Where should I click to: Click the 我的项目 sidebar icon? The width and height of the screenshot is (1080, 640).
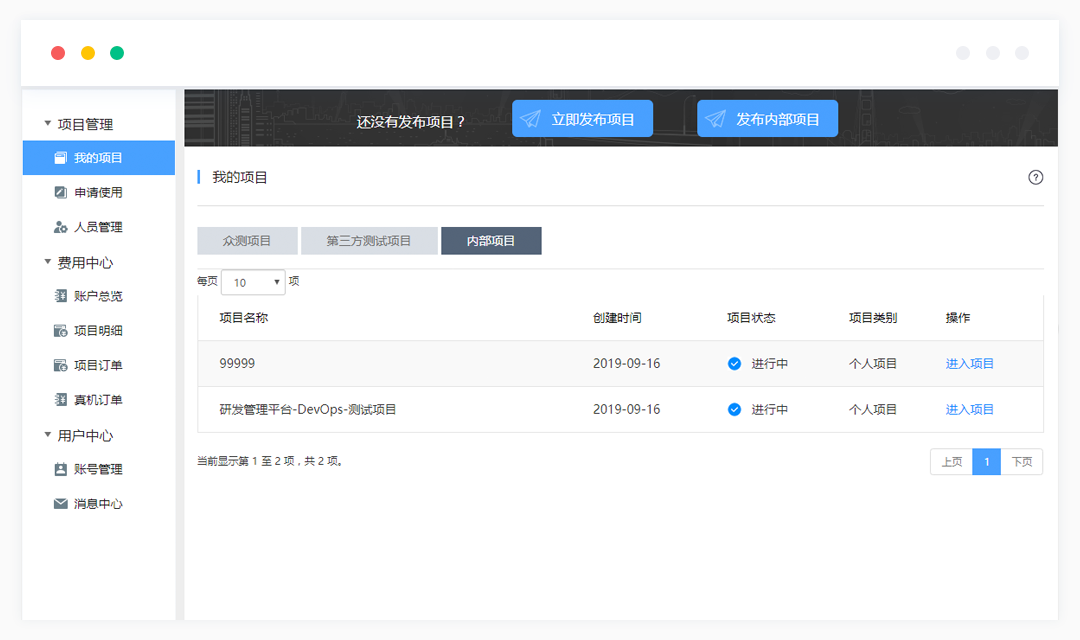(60, 158)
